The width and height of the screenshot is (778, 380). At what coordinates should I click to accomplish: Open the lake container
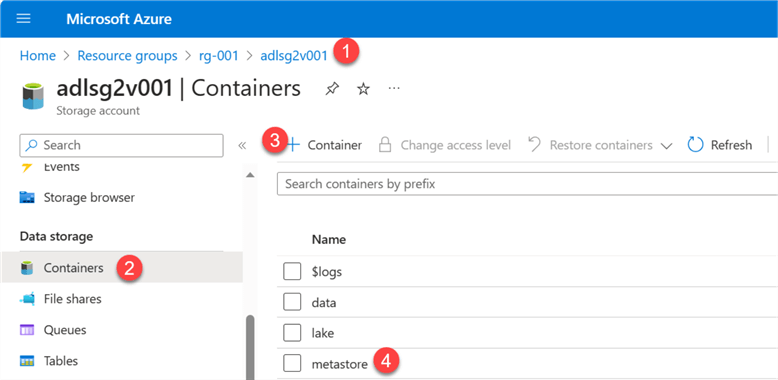coord(323,333)
